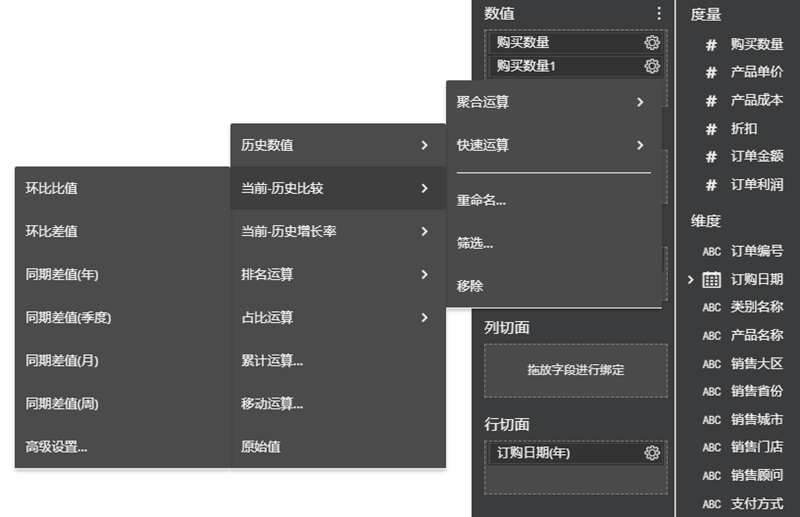The height and width of the screenshot is (517, 800).
Task: Click the ABC icon beside 订单编号
Action: (711, 252)
